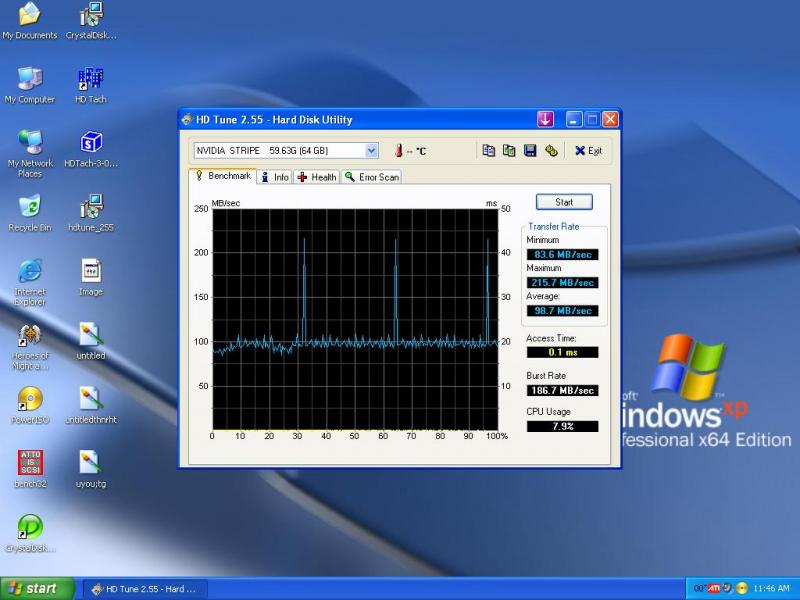Click the pink download arrow in title bar
800x600 pixels.
[545, 119]
